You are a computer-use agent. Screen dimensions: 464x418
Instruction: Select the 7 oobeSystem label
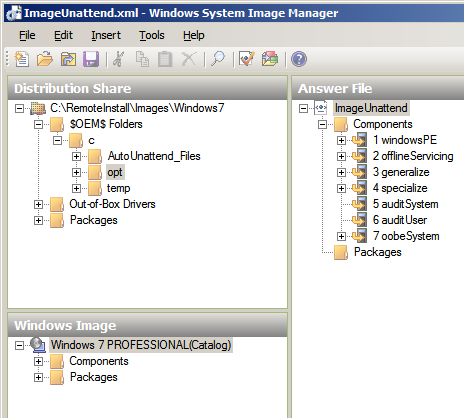tap(406, 236)
